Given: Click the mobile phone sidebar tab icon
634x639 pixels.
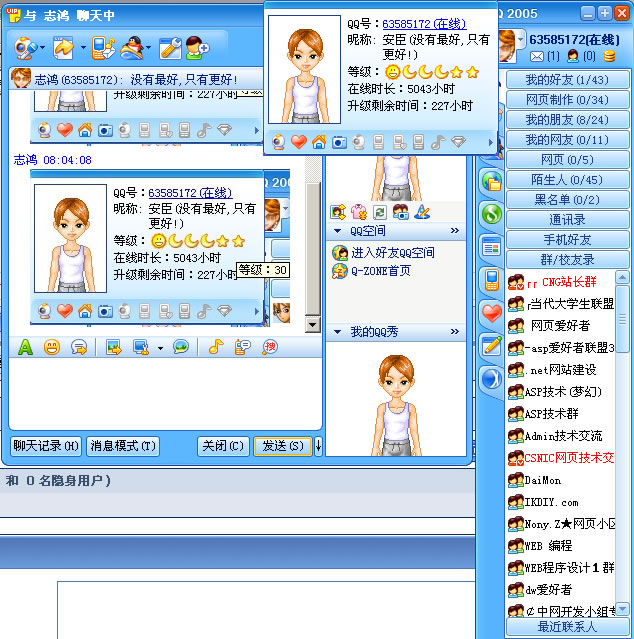Looking at the screenshot, I should 491,278.
